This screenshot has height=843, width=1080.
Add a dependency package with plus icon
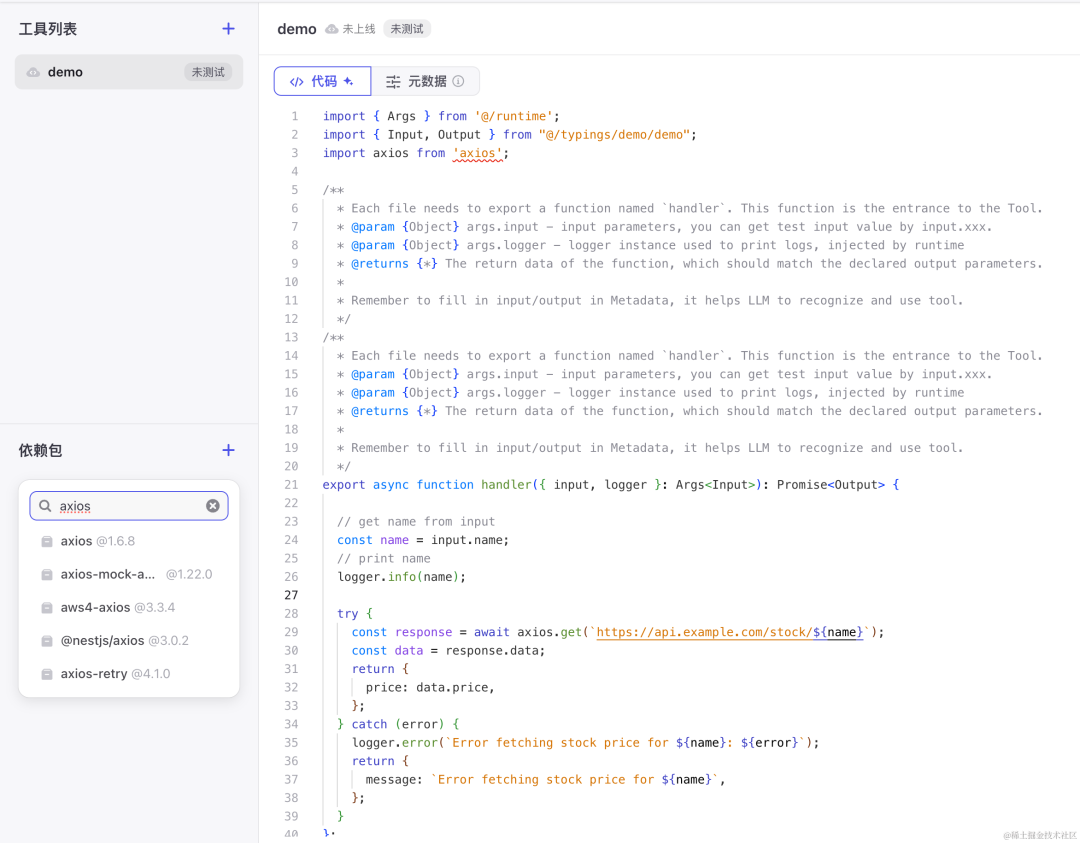[x=228, y=450]
